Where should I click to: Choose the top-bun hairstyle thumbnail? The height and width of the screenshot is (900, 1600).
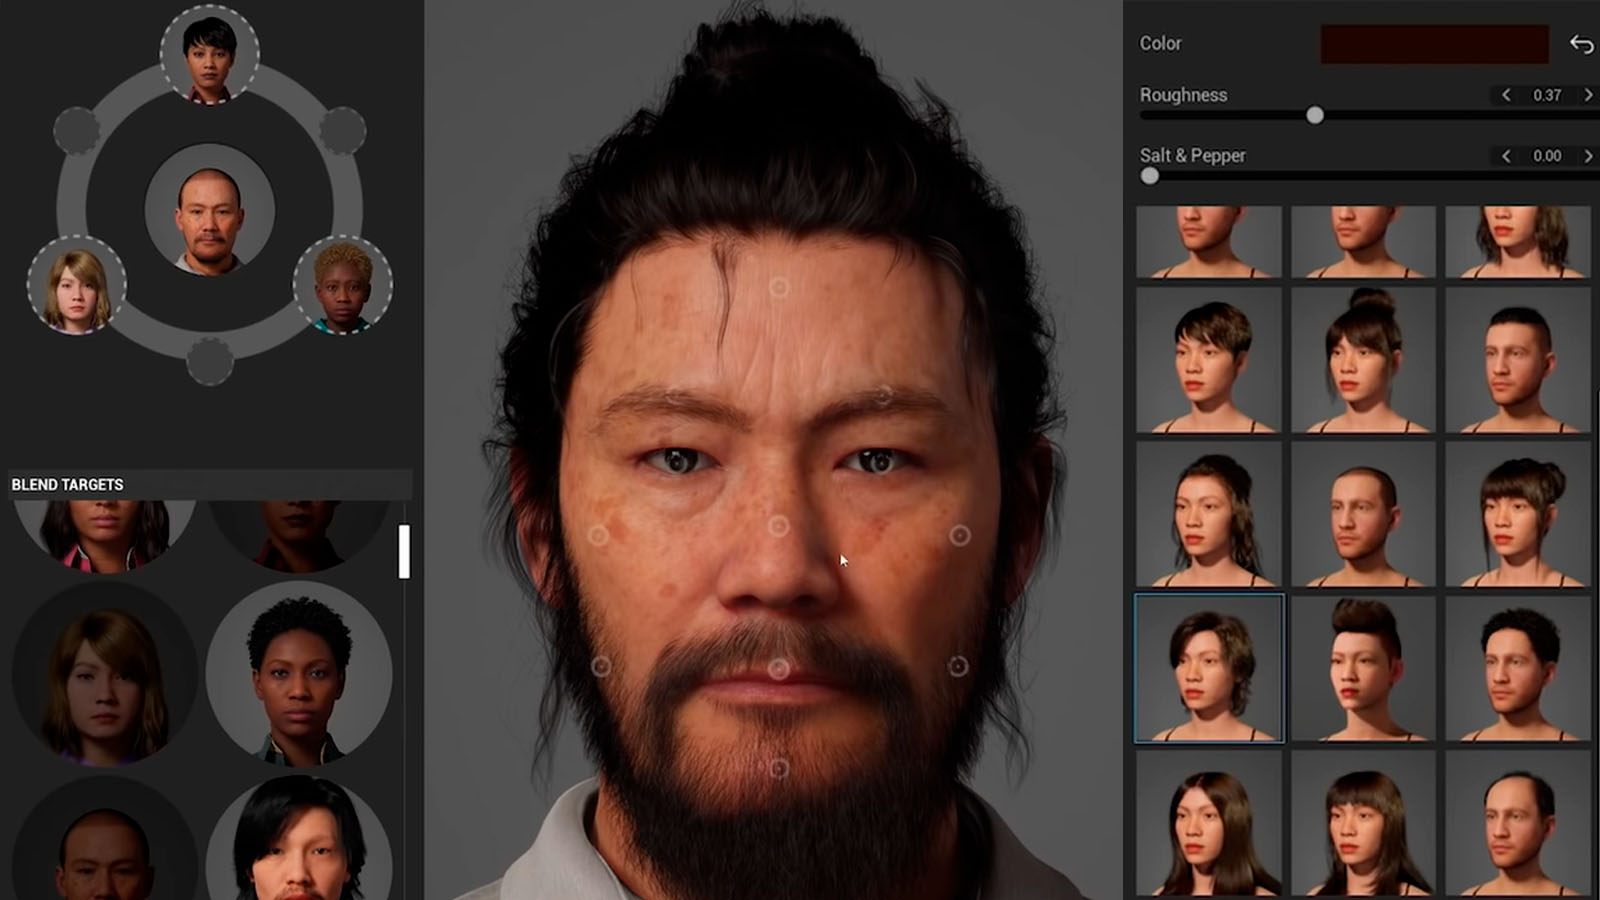(1363, 360)
